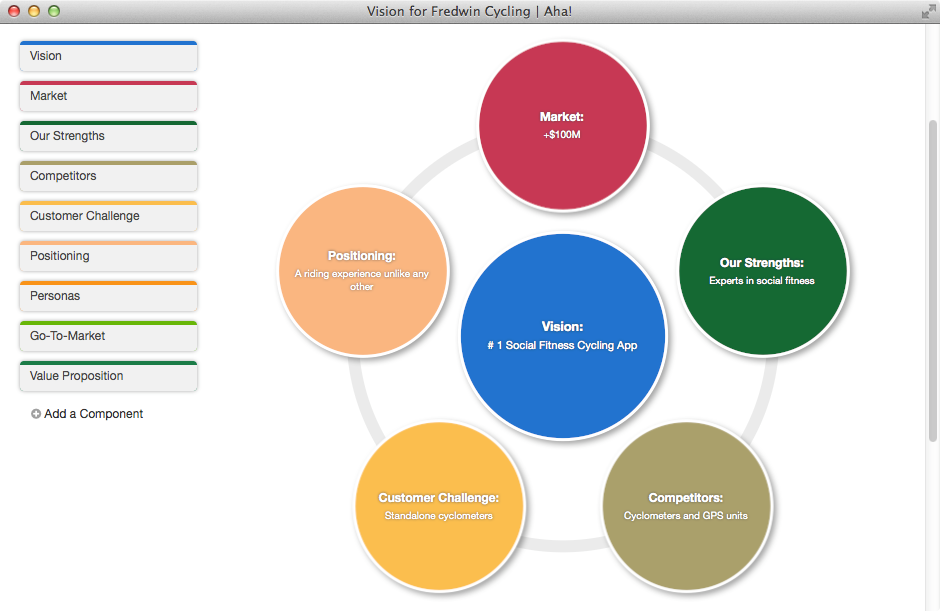Select Competitors from the sidebar list
940x611 pixels.
point(107,176)
